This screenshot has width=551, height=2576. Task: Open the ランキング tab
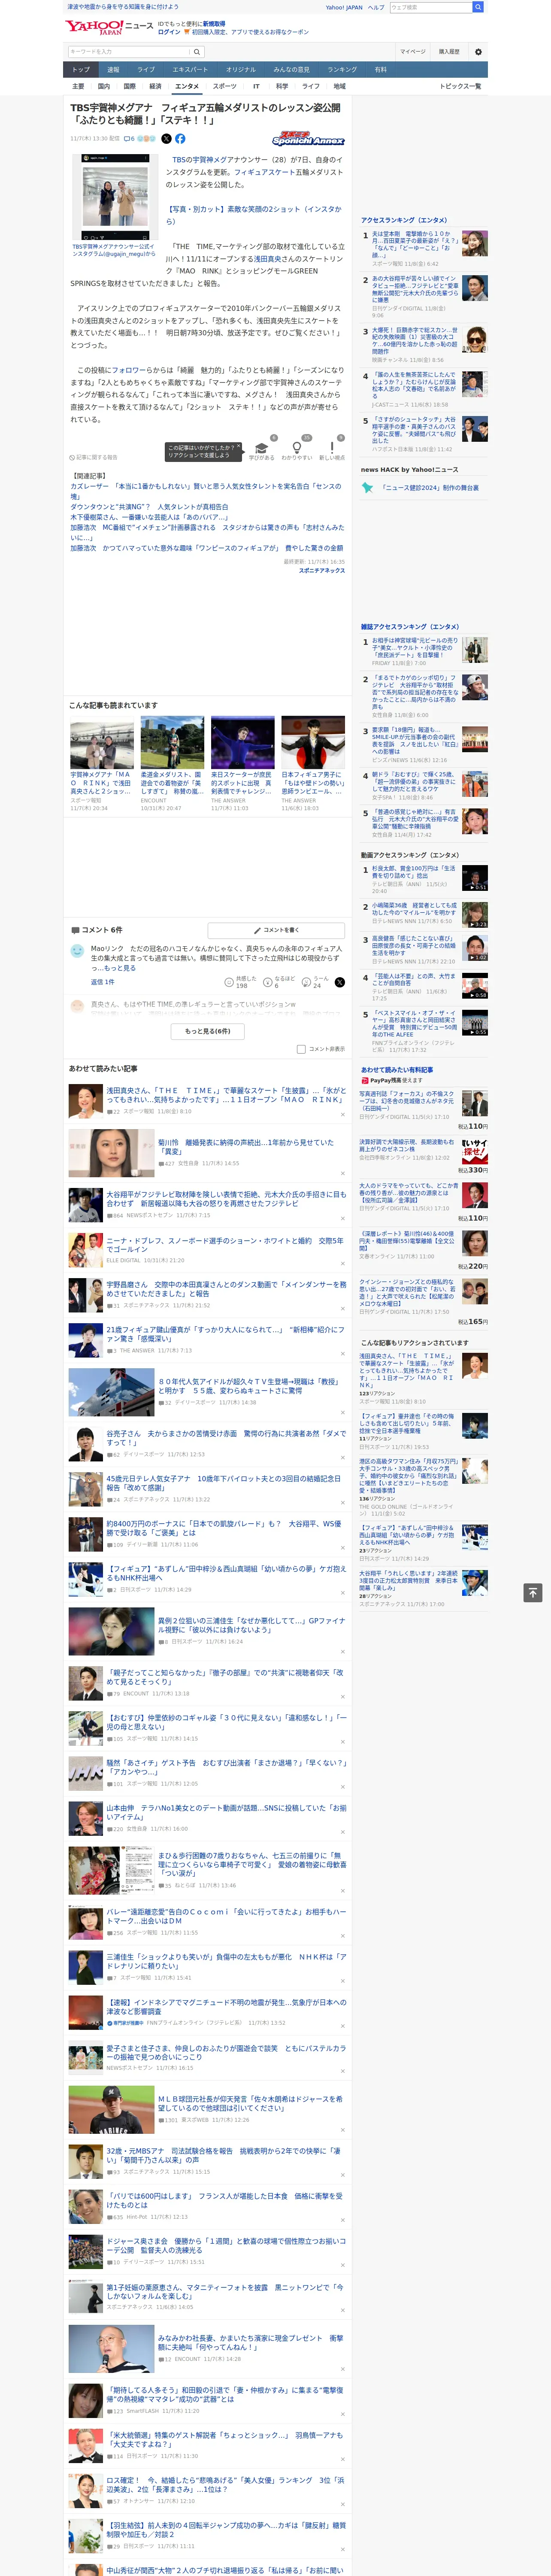[x=342, y=70]
